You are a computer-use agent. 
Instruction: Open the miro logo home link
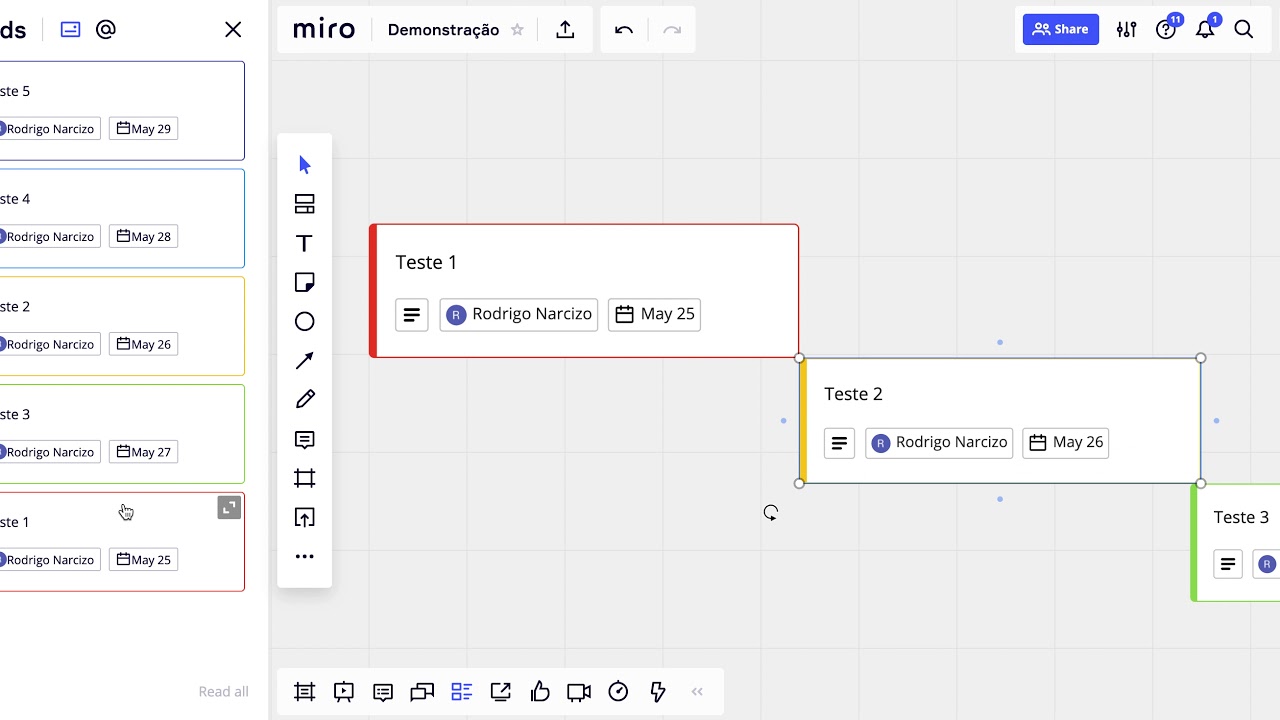pos(324,30)
